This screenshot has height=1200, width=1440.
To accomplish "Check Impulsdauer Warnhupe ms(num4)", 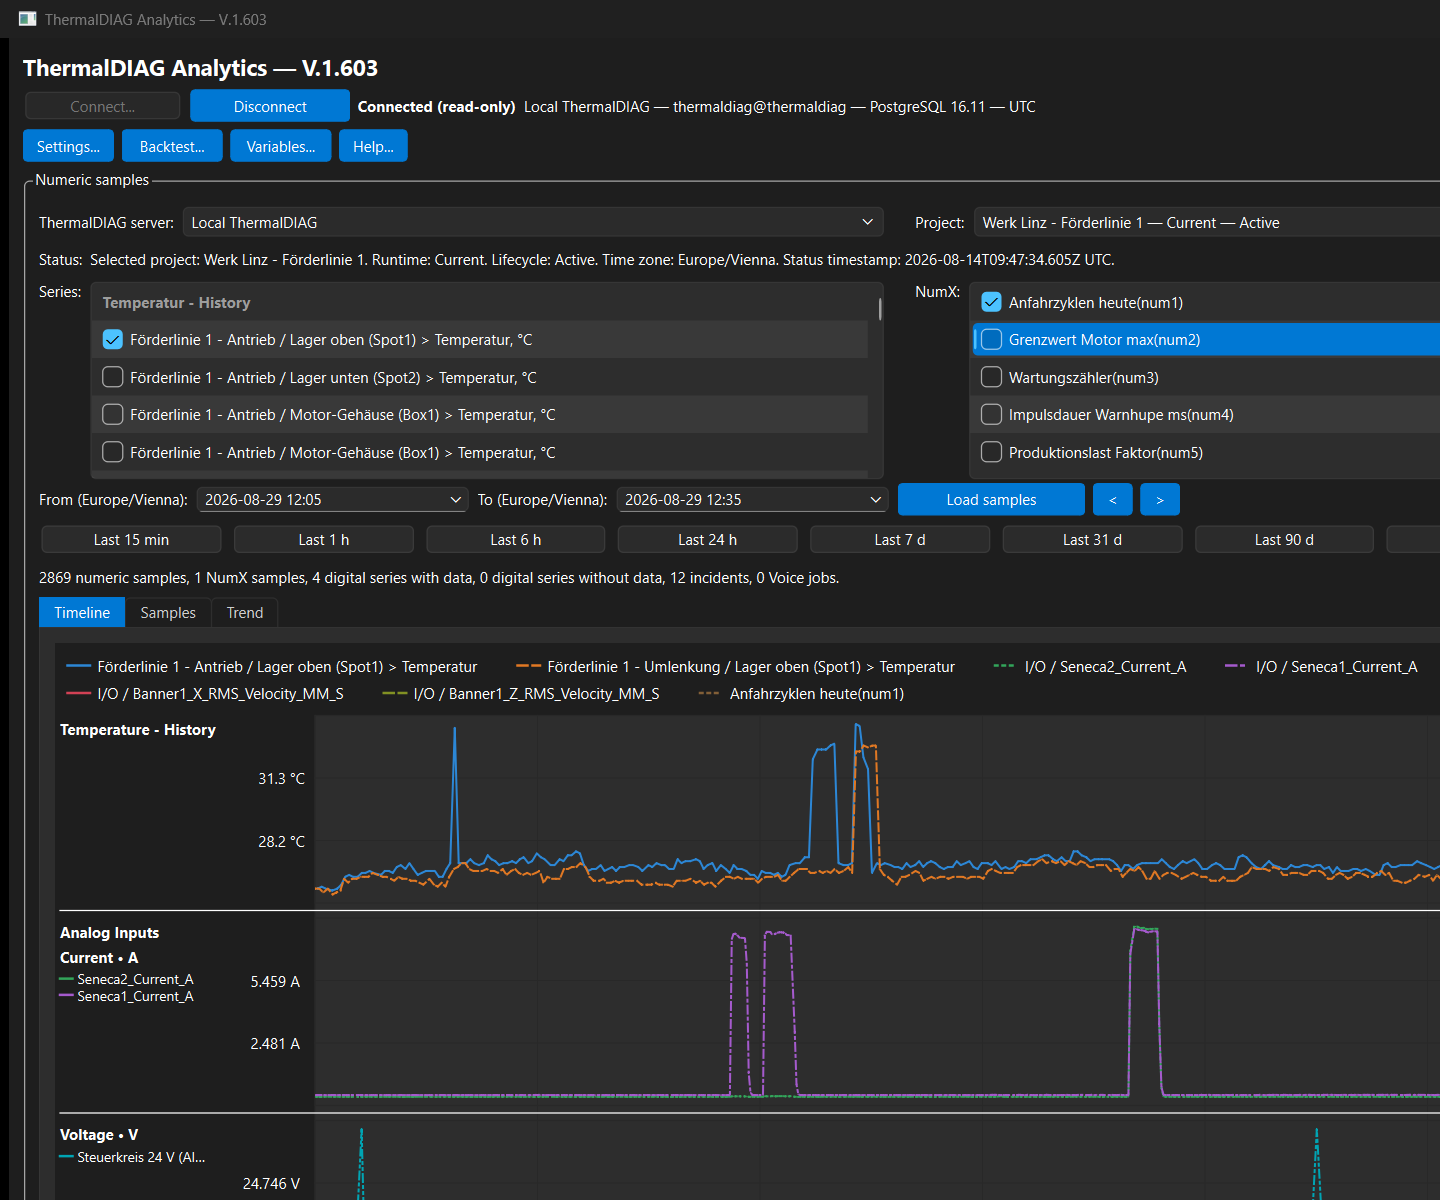I will coord(991,415).
